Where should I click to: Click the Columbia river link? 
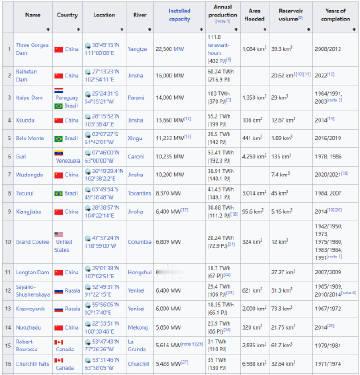coord(139,242)
